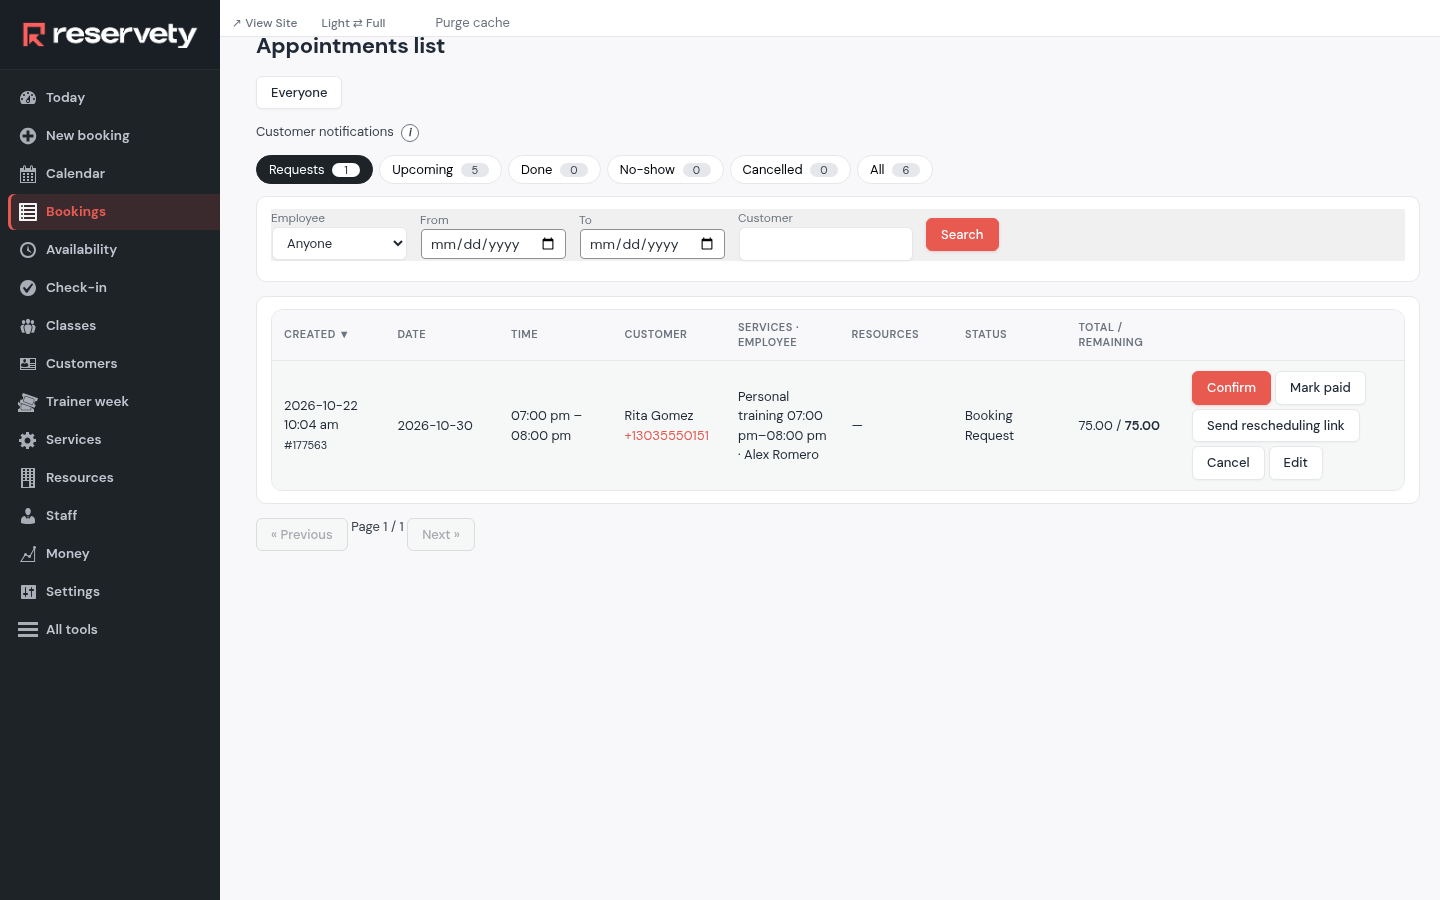This screenshot has height=900, width=1440.
Task: Click the Customer notifications info icon
Action: (410, 133)
